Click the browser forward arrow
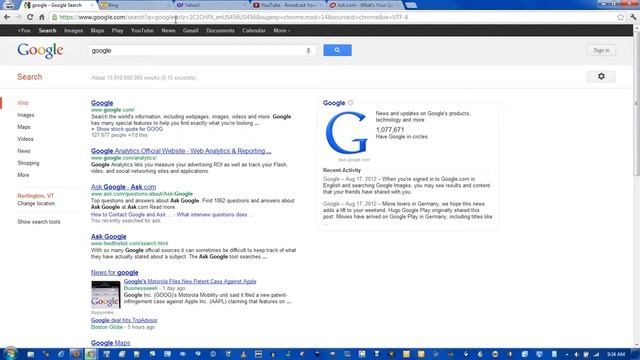640x360 pixels. [18, 17]
